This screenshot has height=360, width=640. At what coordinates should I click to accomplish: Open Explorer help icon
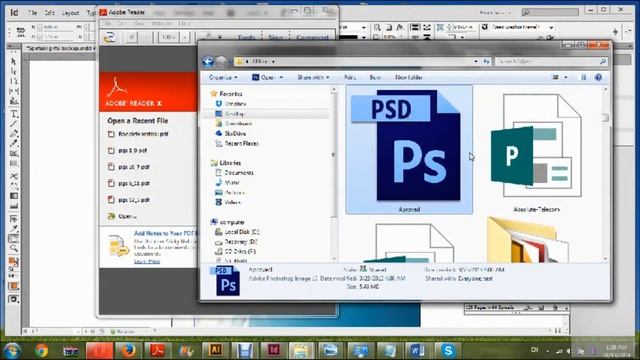pyautogui.click(x=598, y=77)
